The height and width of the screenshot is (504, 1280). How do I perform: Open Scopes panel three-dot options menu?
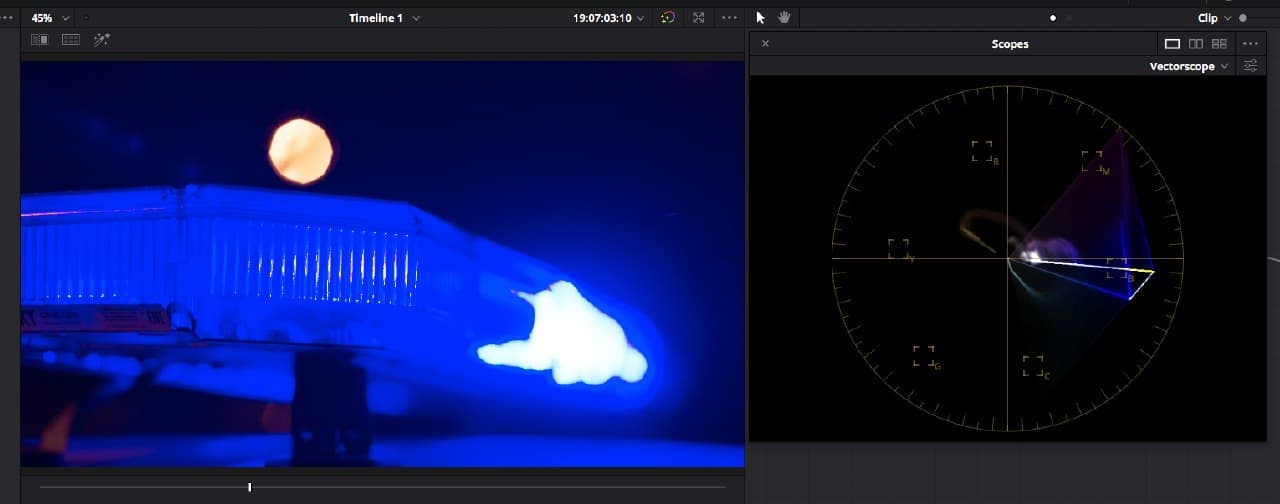1250,44
